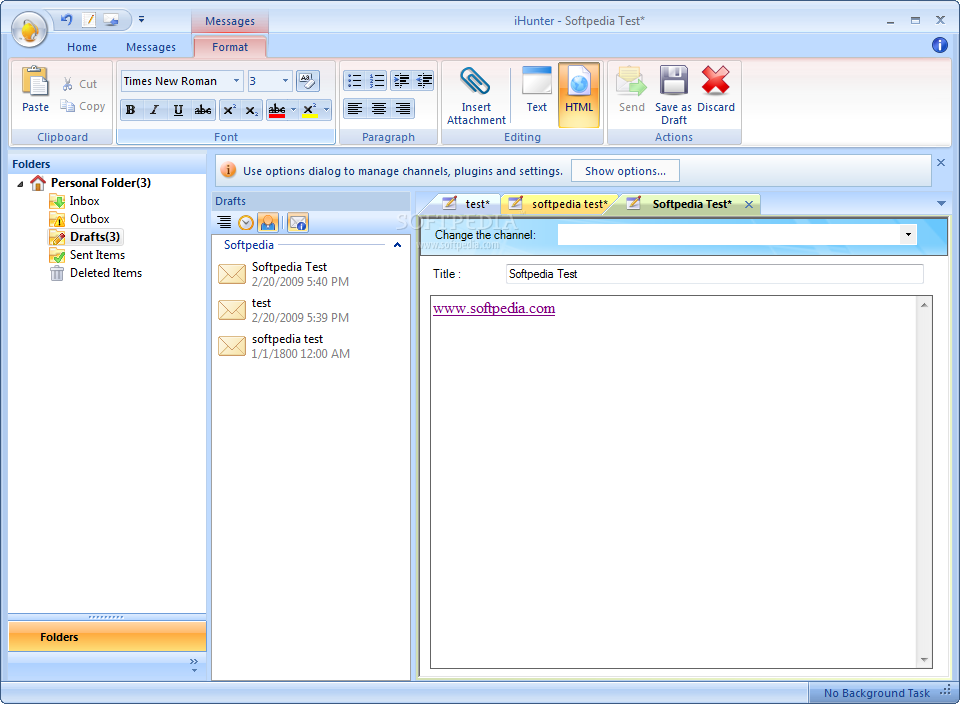Center the paragraph text
Screen dimensions: 960x704
coord(379,109)
